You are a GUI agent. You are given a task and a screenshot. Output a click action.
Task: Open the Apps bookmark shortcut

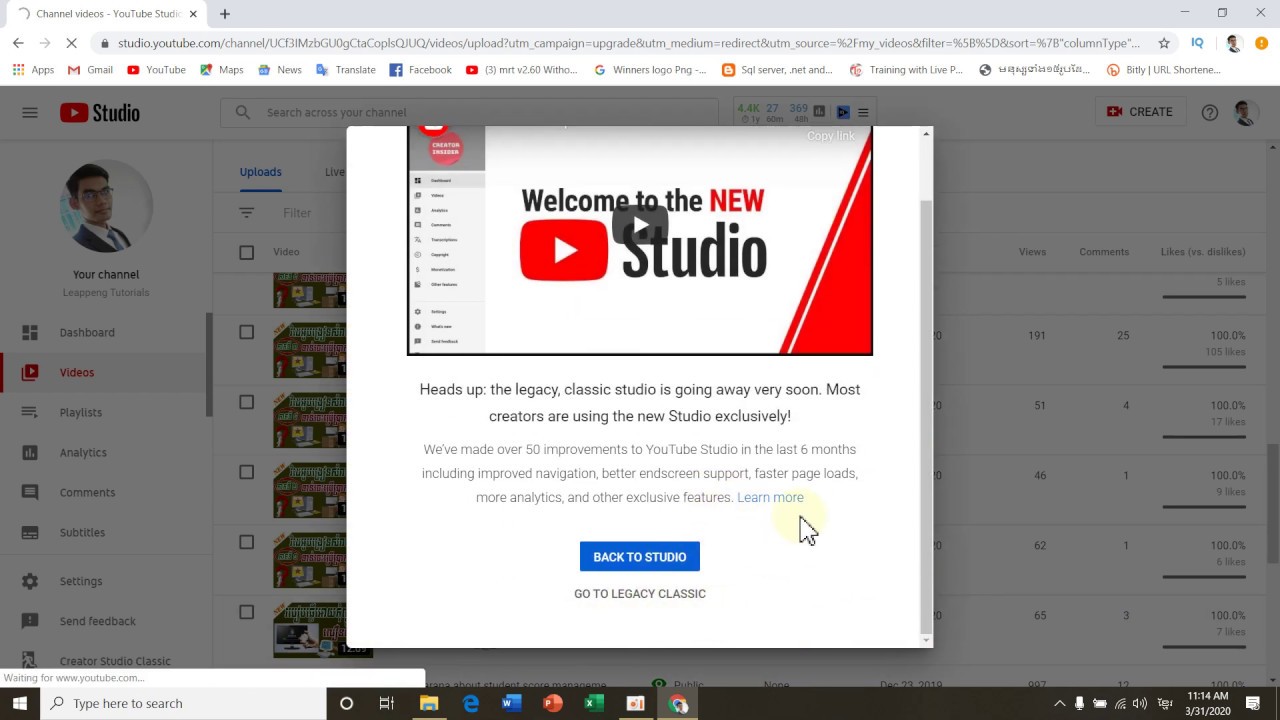33,70
